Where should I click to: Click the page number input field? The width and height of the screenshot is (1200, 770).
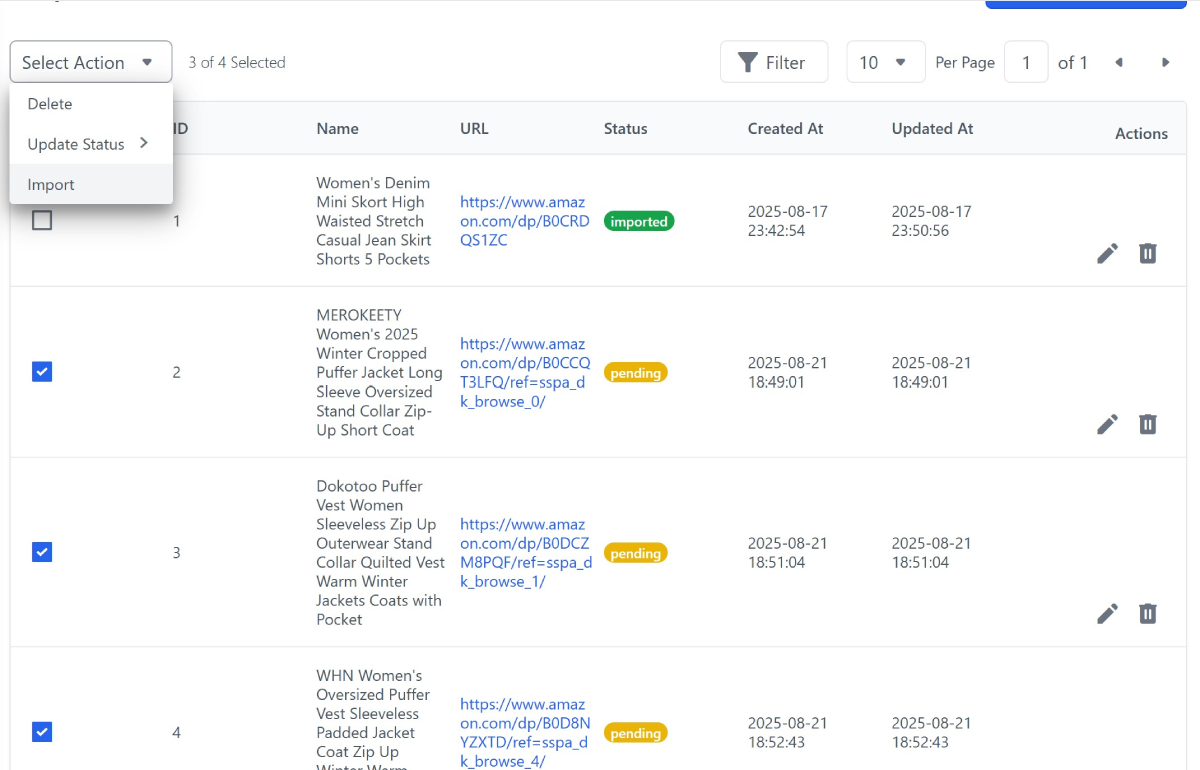tap(1026, 62)
